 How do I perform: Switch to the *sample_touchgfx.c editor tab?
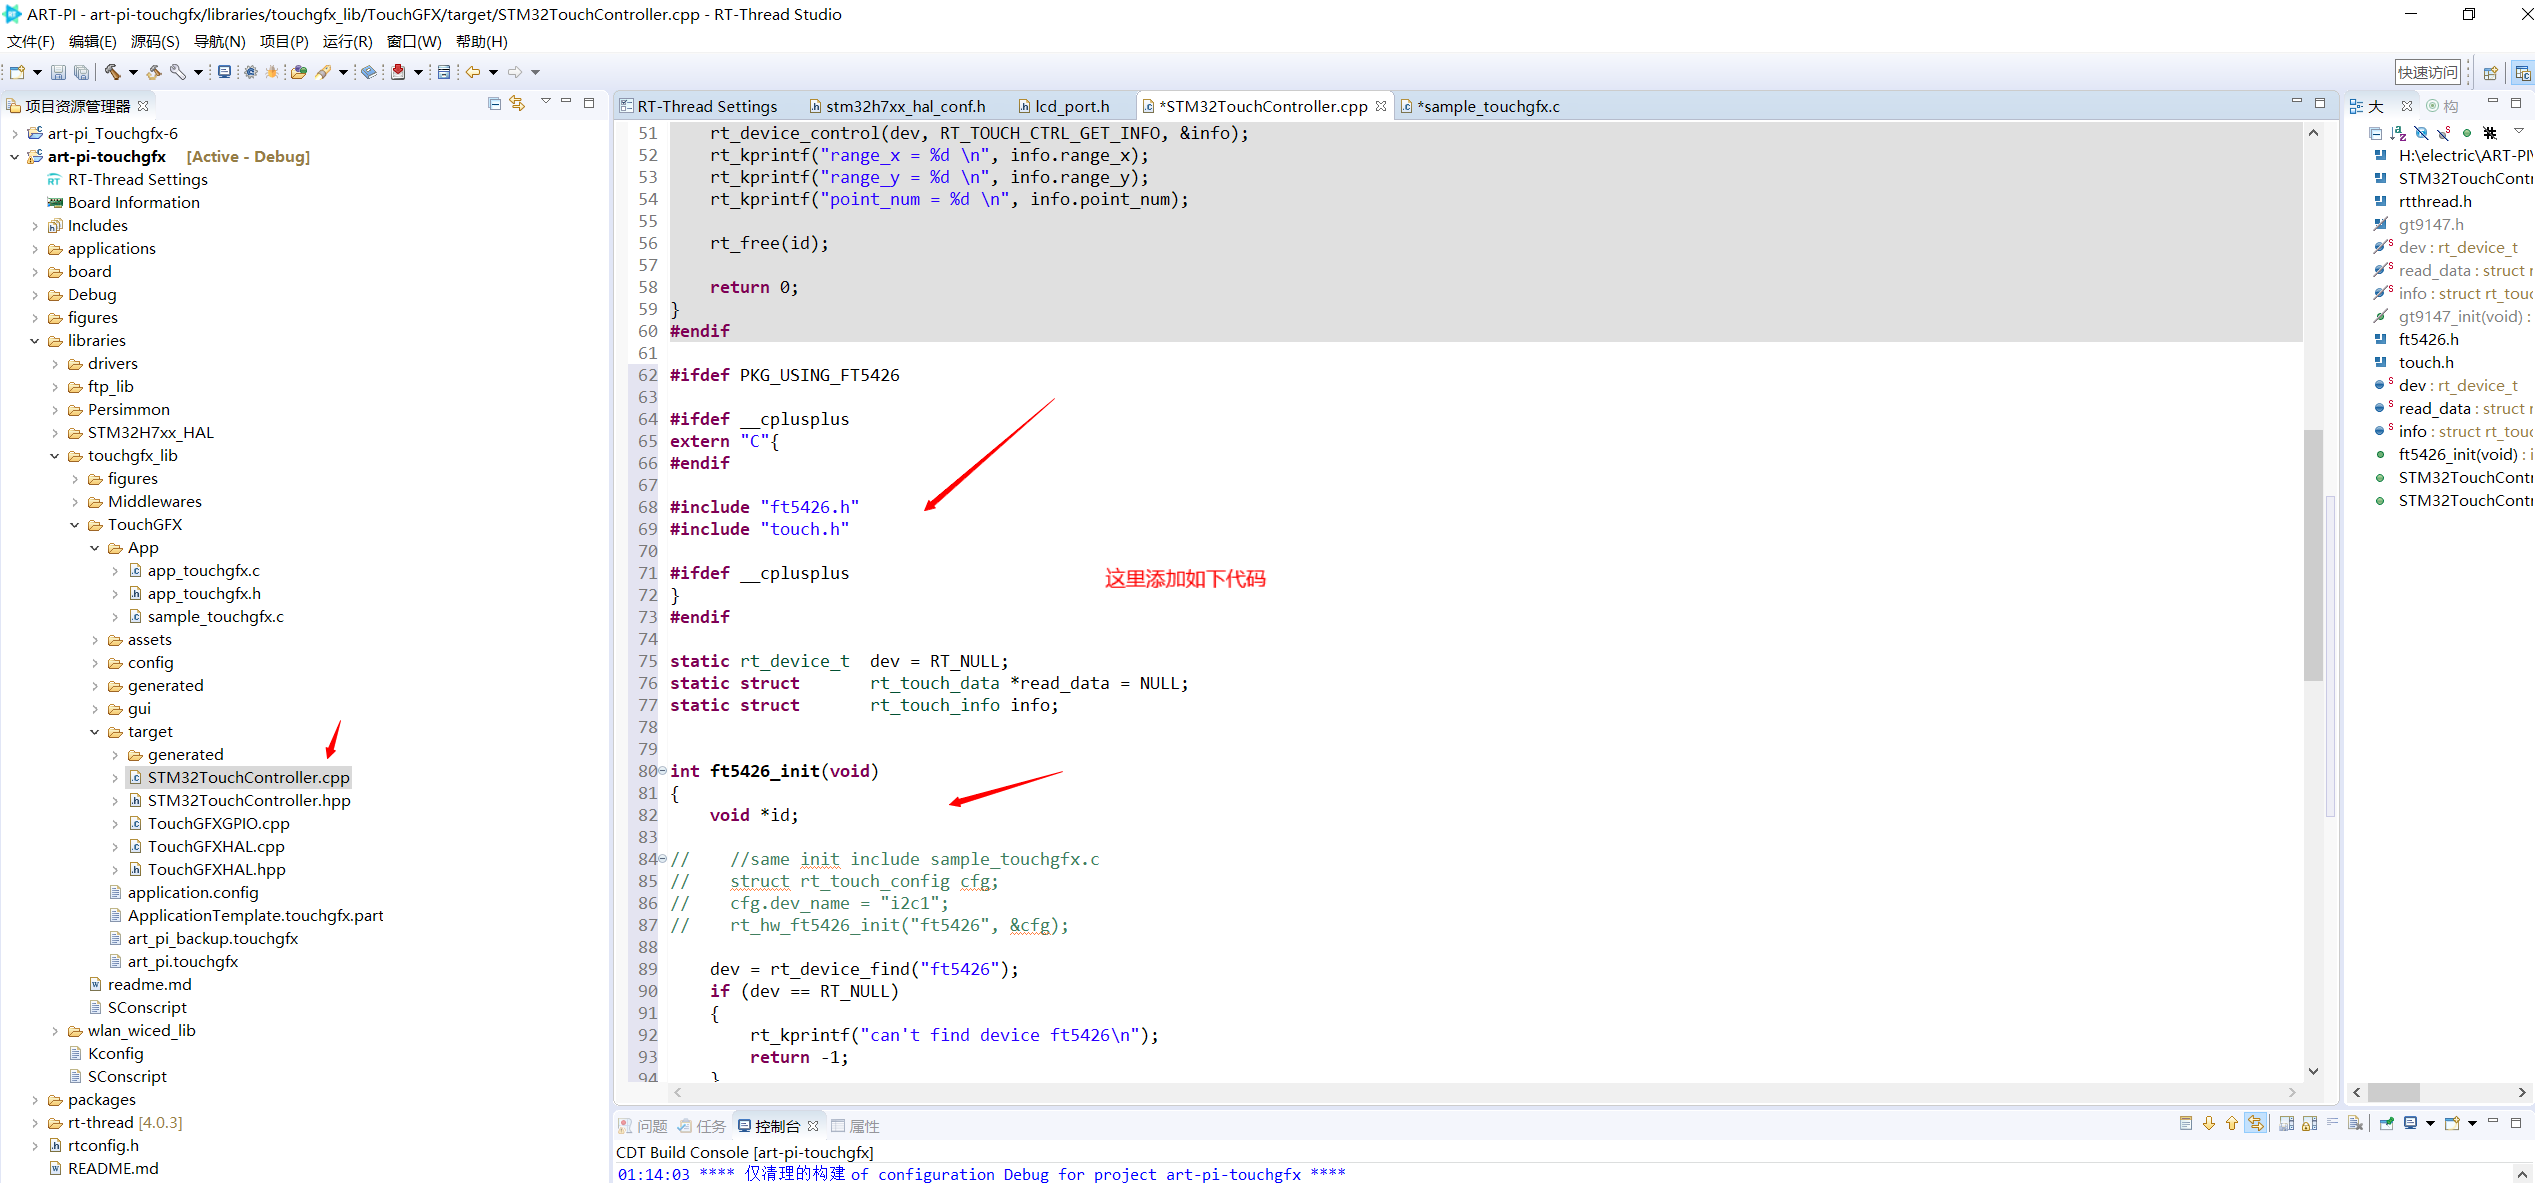(x=1480, y=106)
